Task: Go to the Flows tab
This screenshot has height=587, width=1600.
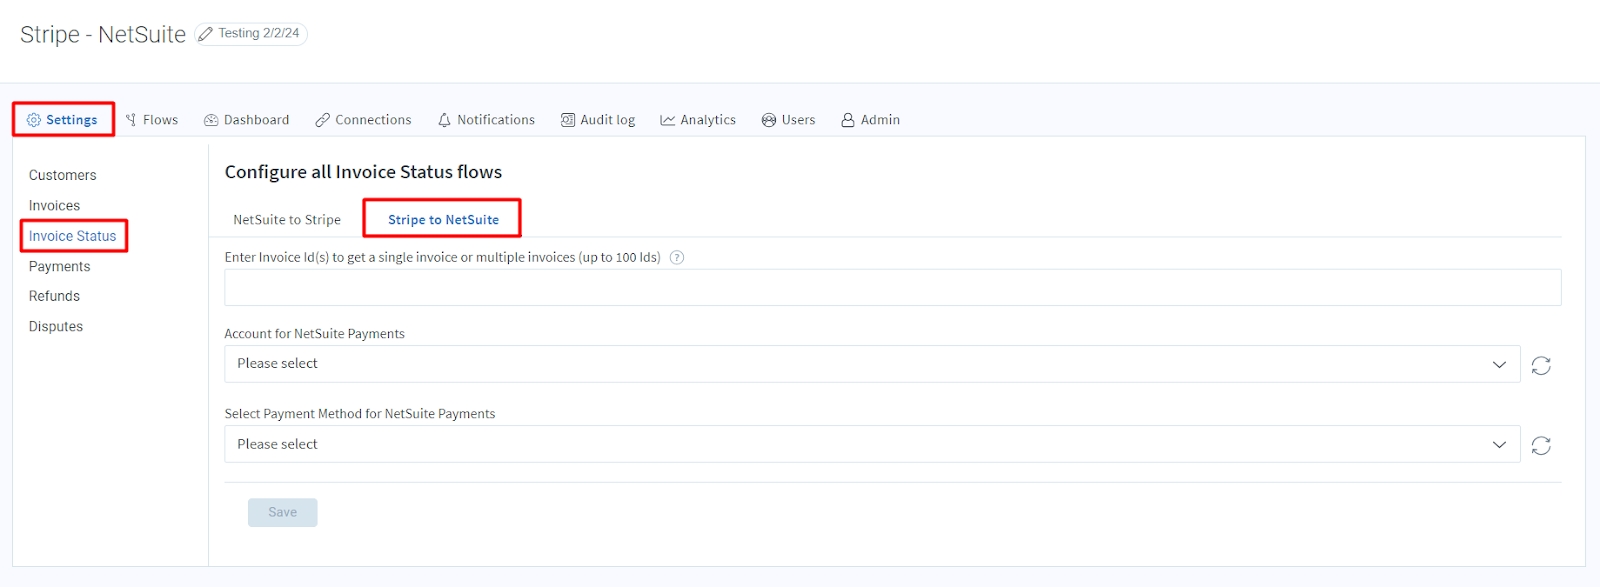Action: click(152, 120)
